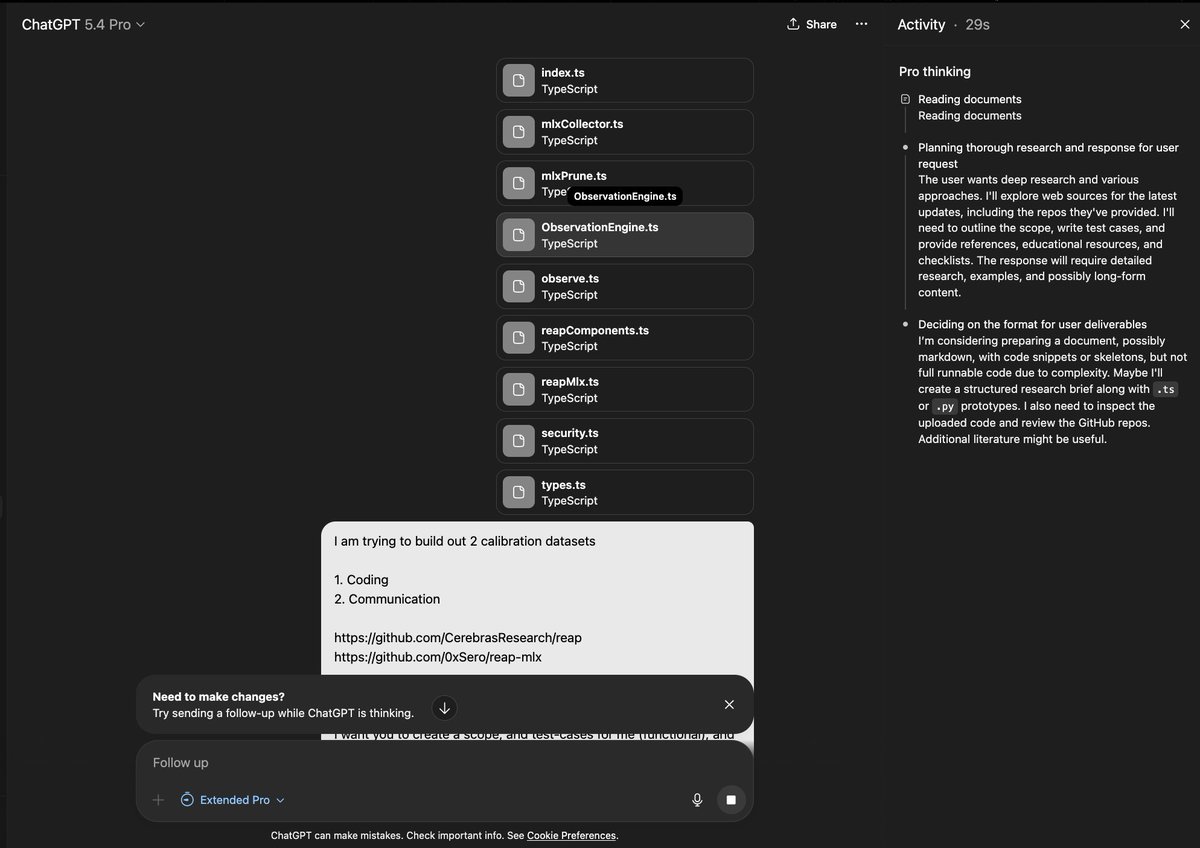Click the 'Need to make changes?' heading
This screenshot has width=1200, height=848.
coord(218,697)
